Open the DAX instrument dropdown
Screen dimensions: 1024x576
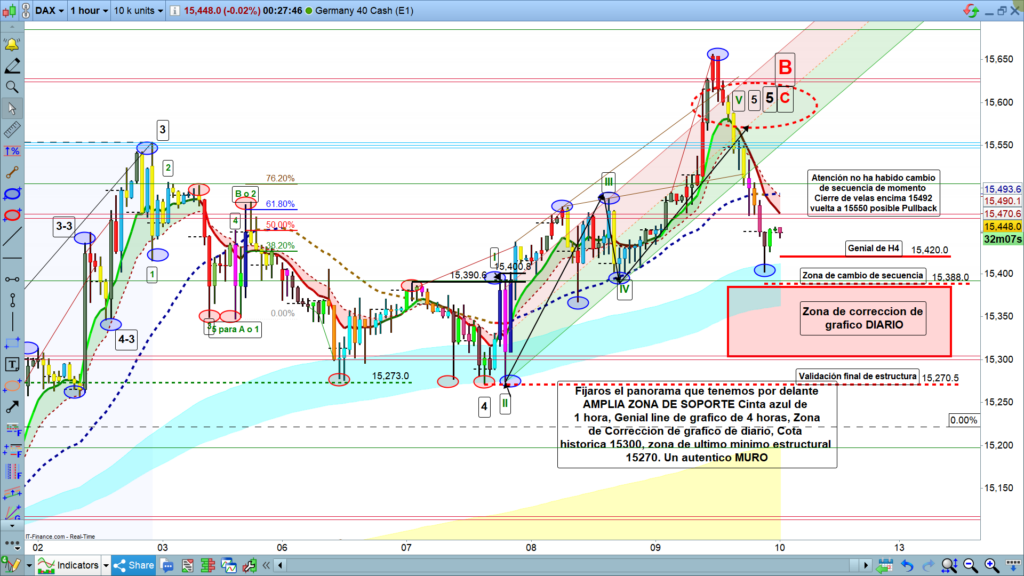point(49,11)
